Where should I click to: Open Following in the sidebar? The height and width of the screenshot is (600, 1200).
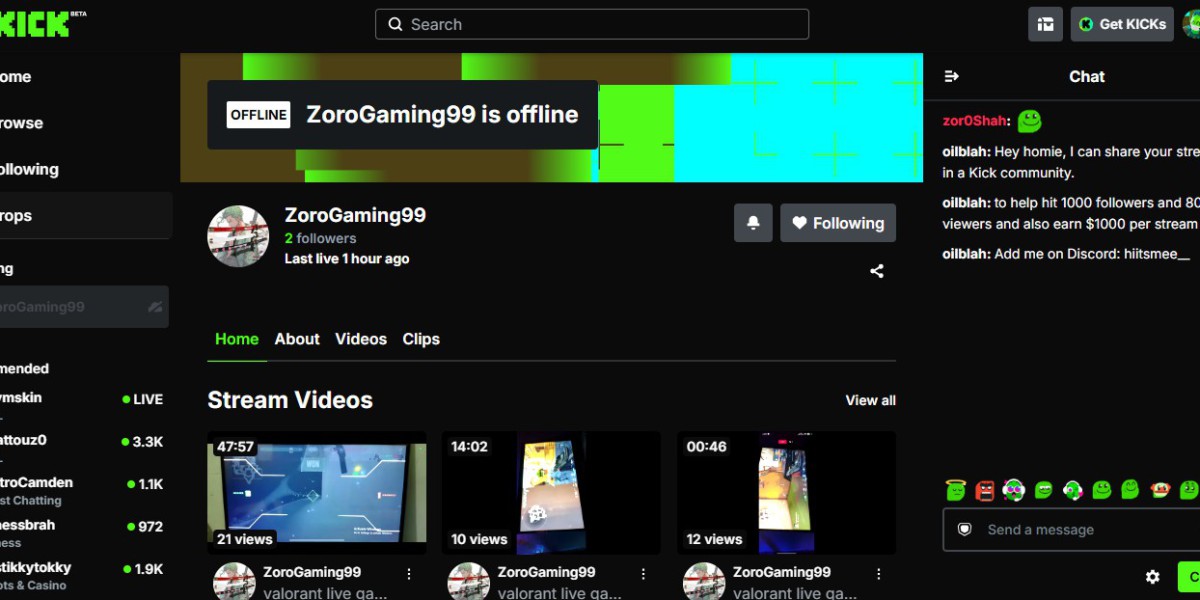coord(84,169)
